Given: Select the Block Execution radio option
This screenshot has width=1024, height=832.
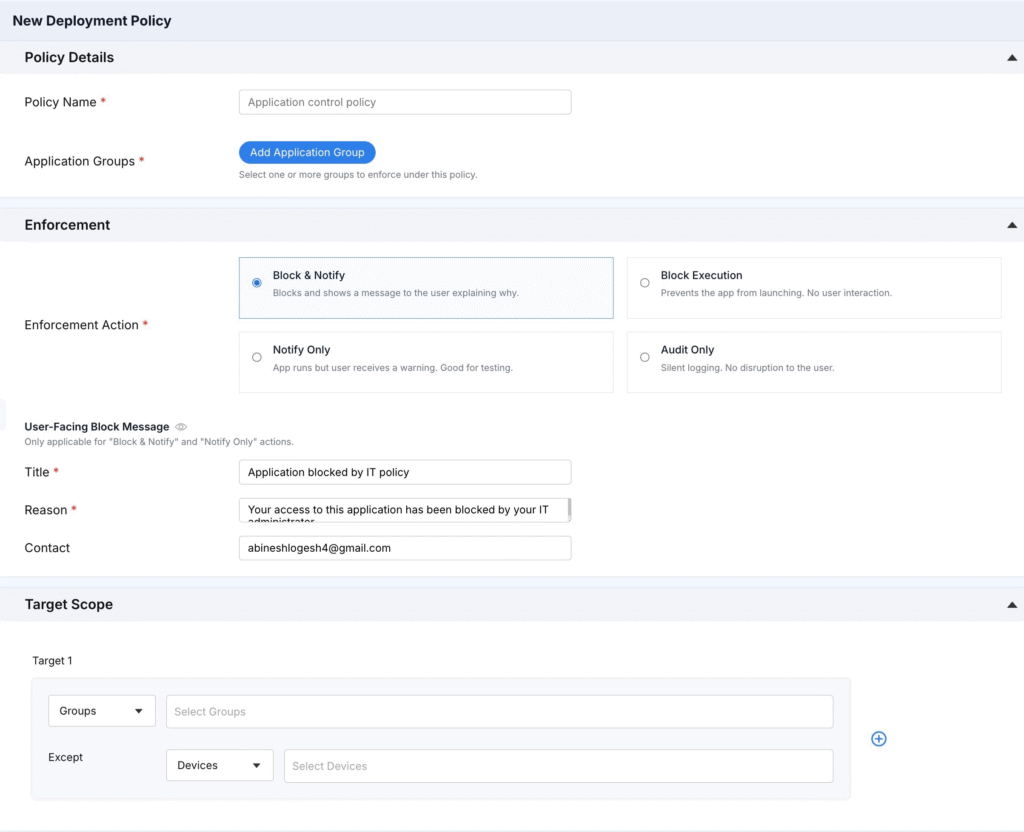Looking at the screenshot, I should [645, 283].
